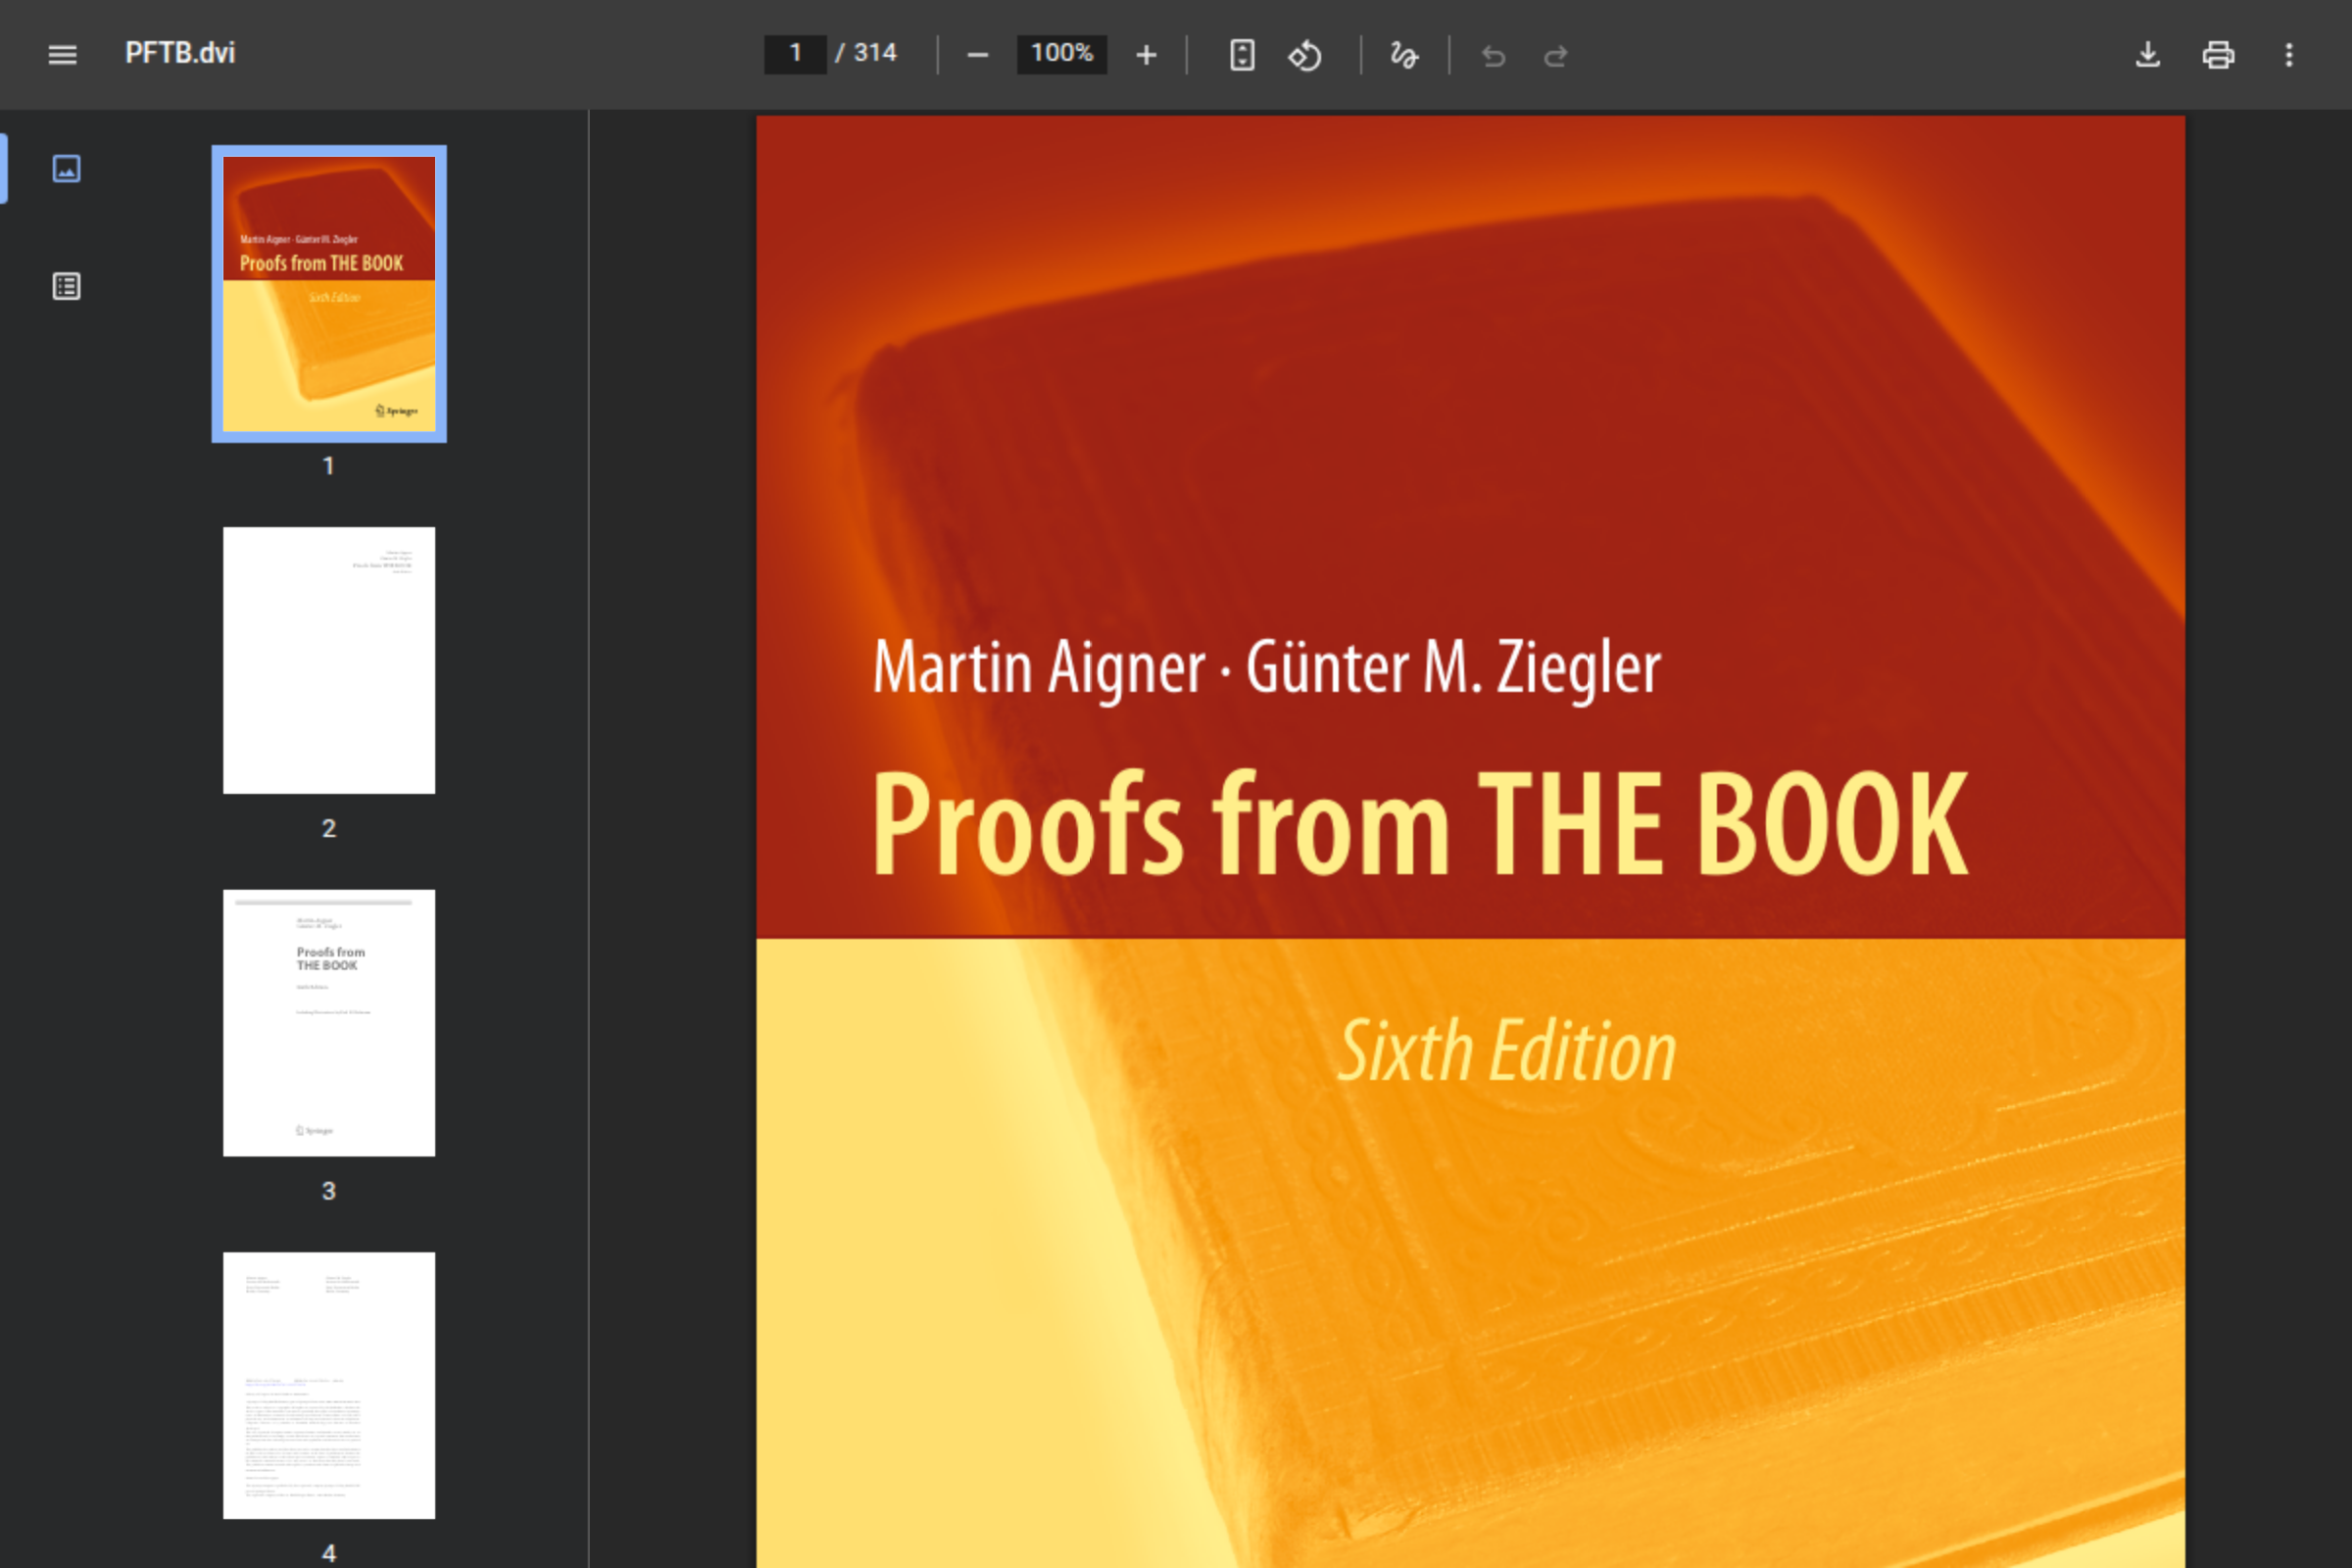The image size is (2352, 1568).
Task: Download the PDF file
Action: (2147, 55)
